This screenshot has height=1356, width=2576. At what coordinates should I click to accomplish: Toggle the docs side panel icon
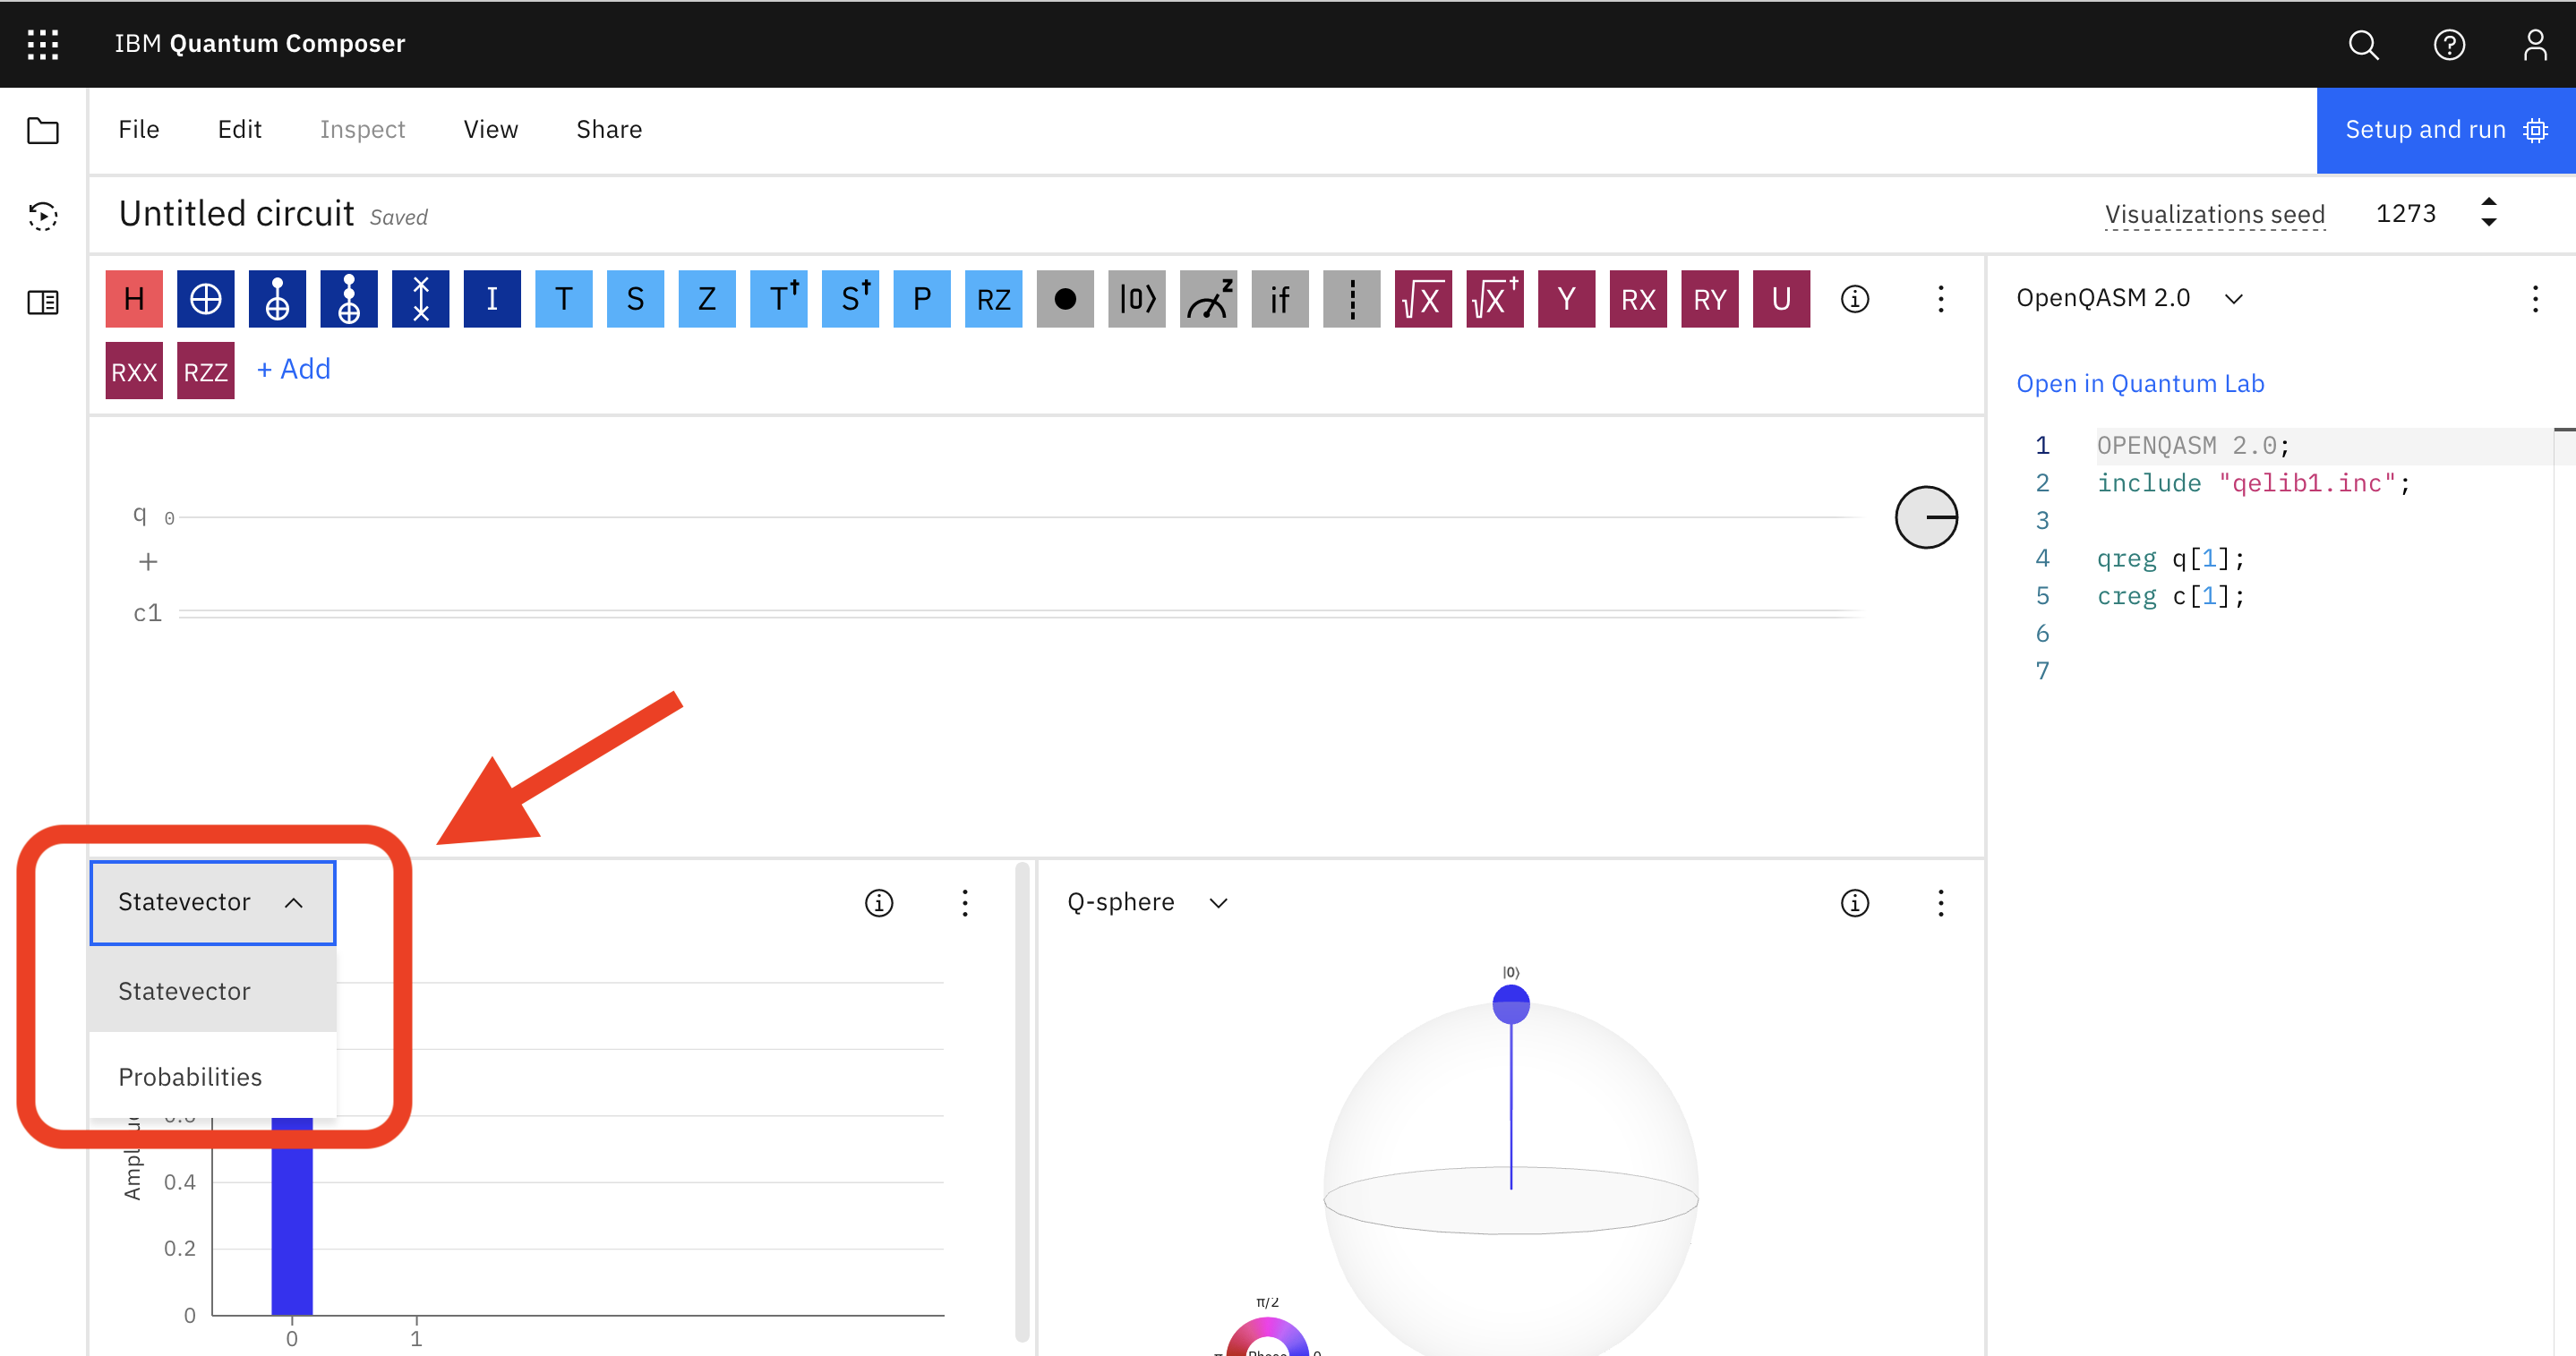point(43,302)
